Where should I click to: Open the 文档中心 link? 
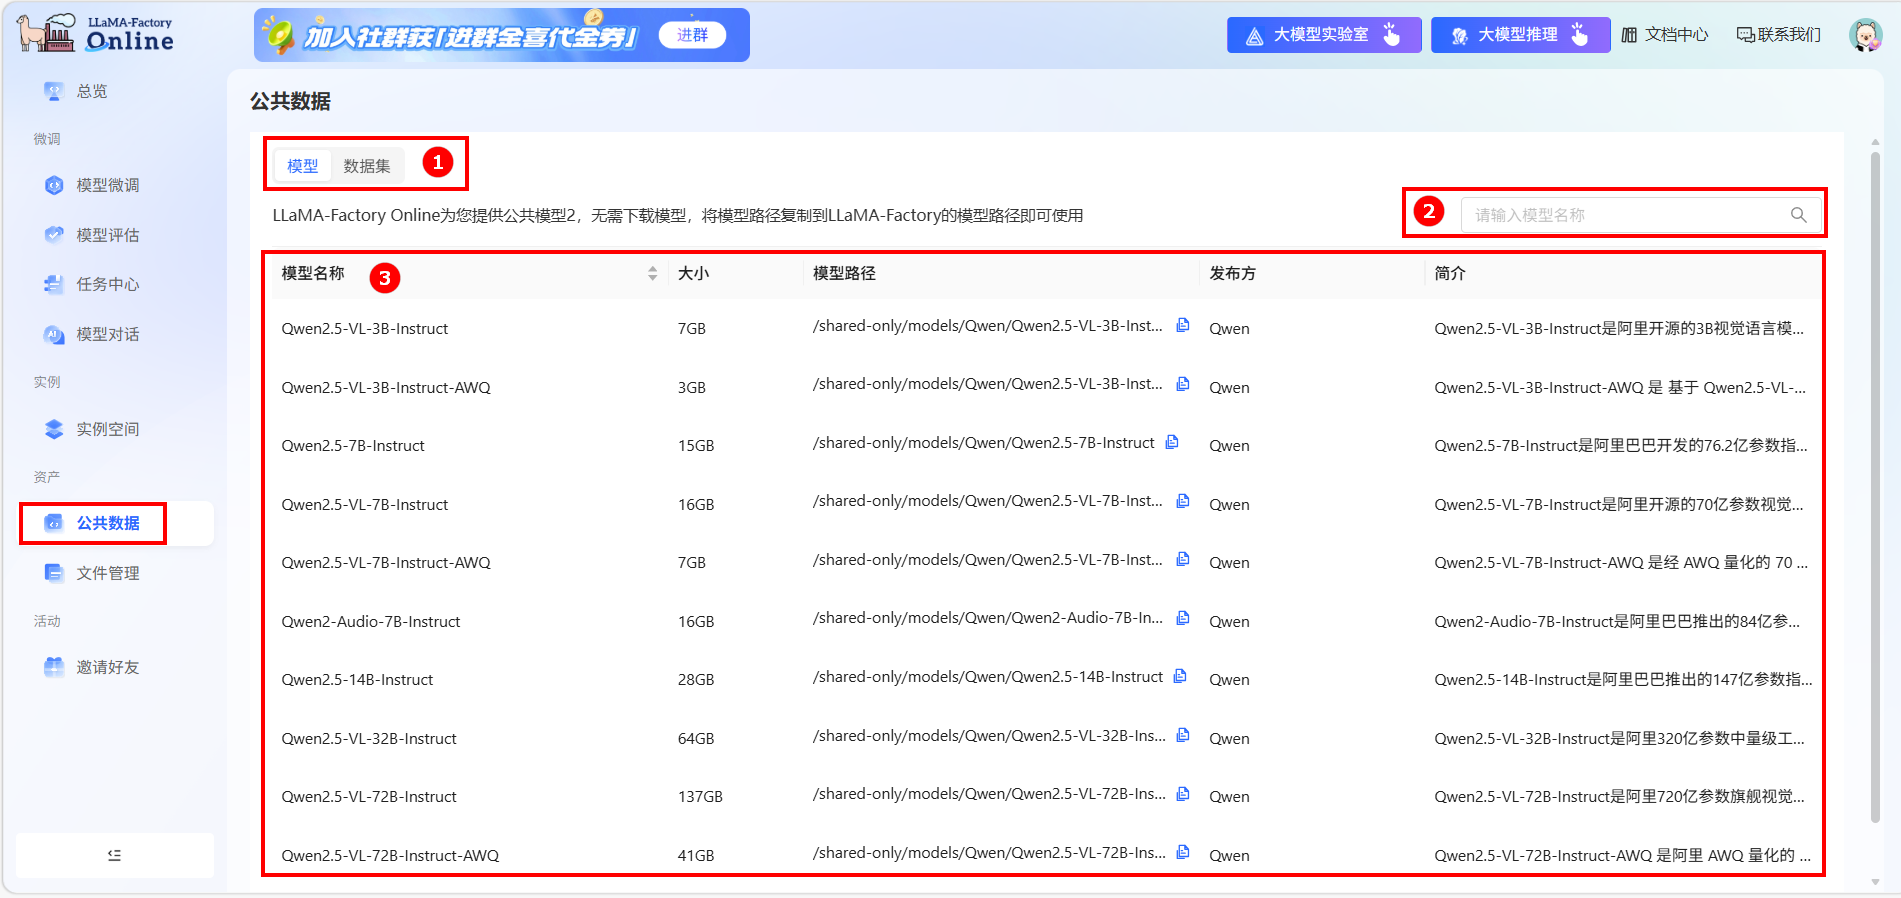pos(1665,35)
